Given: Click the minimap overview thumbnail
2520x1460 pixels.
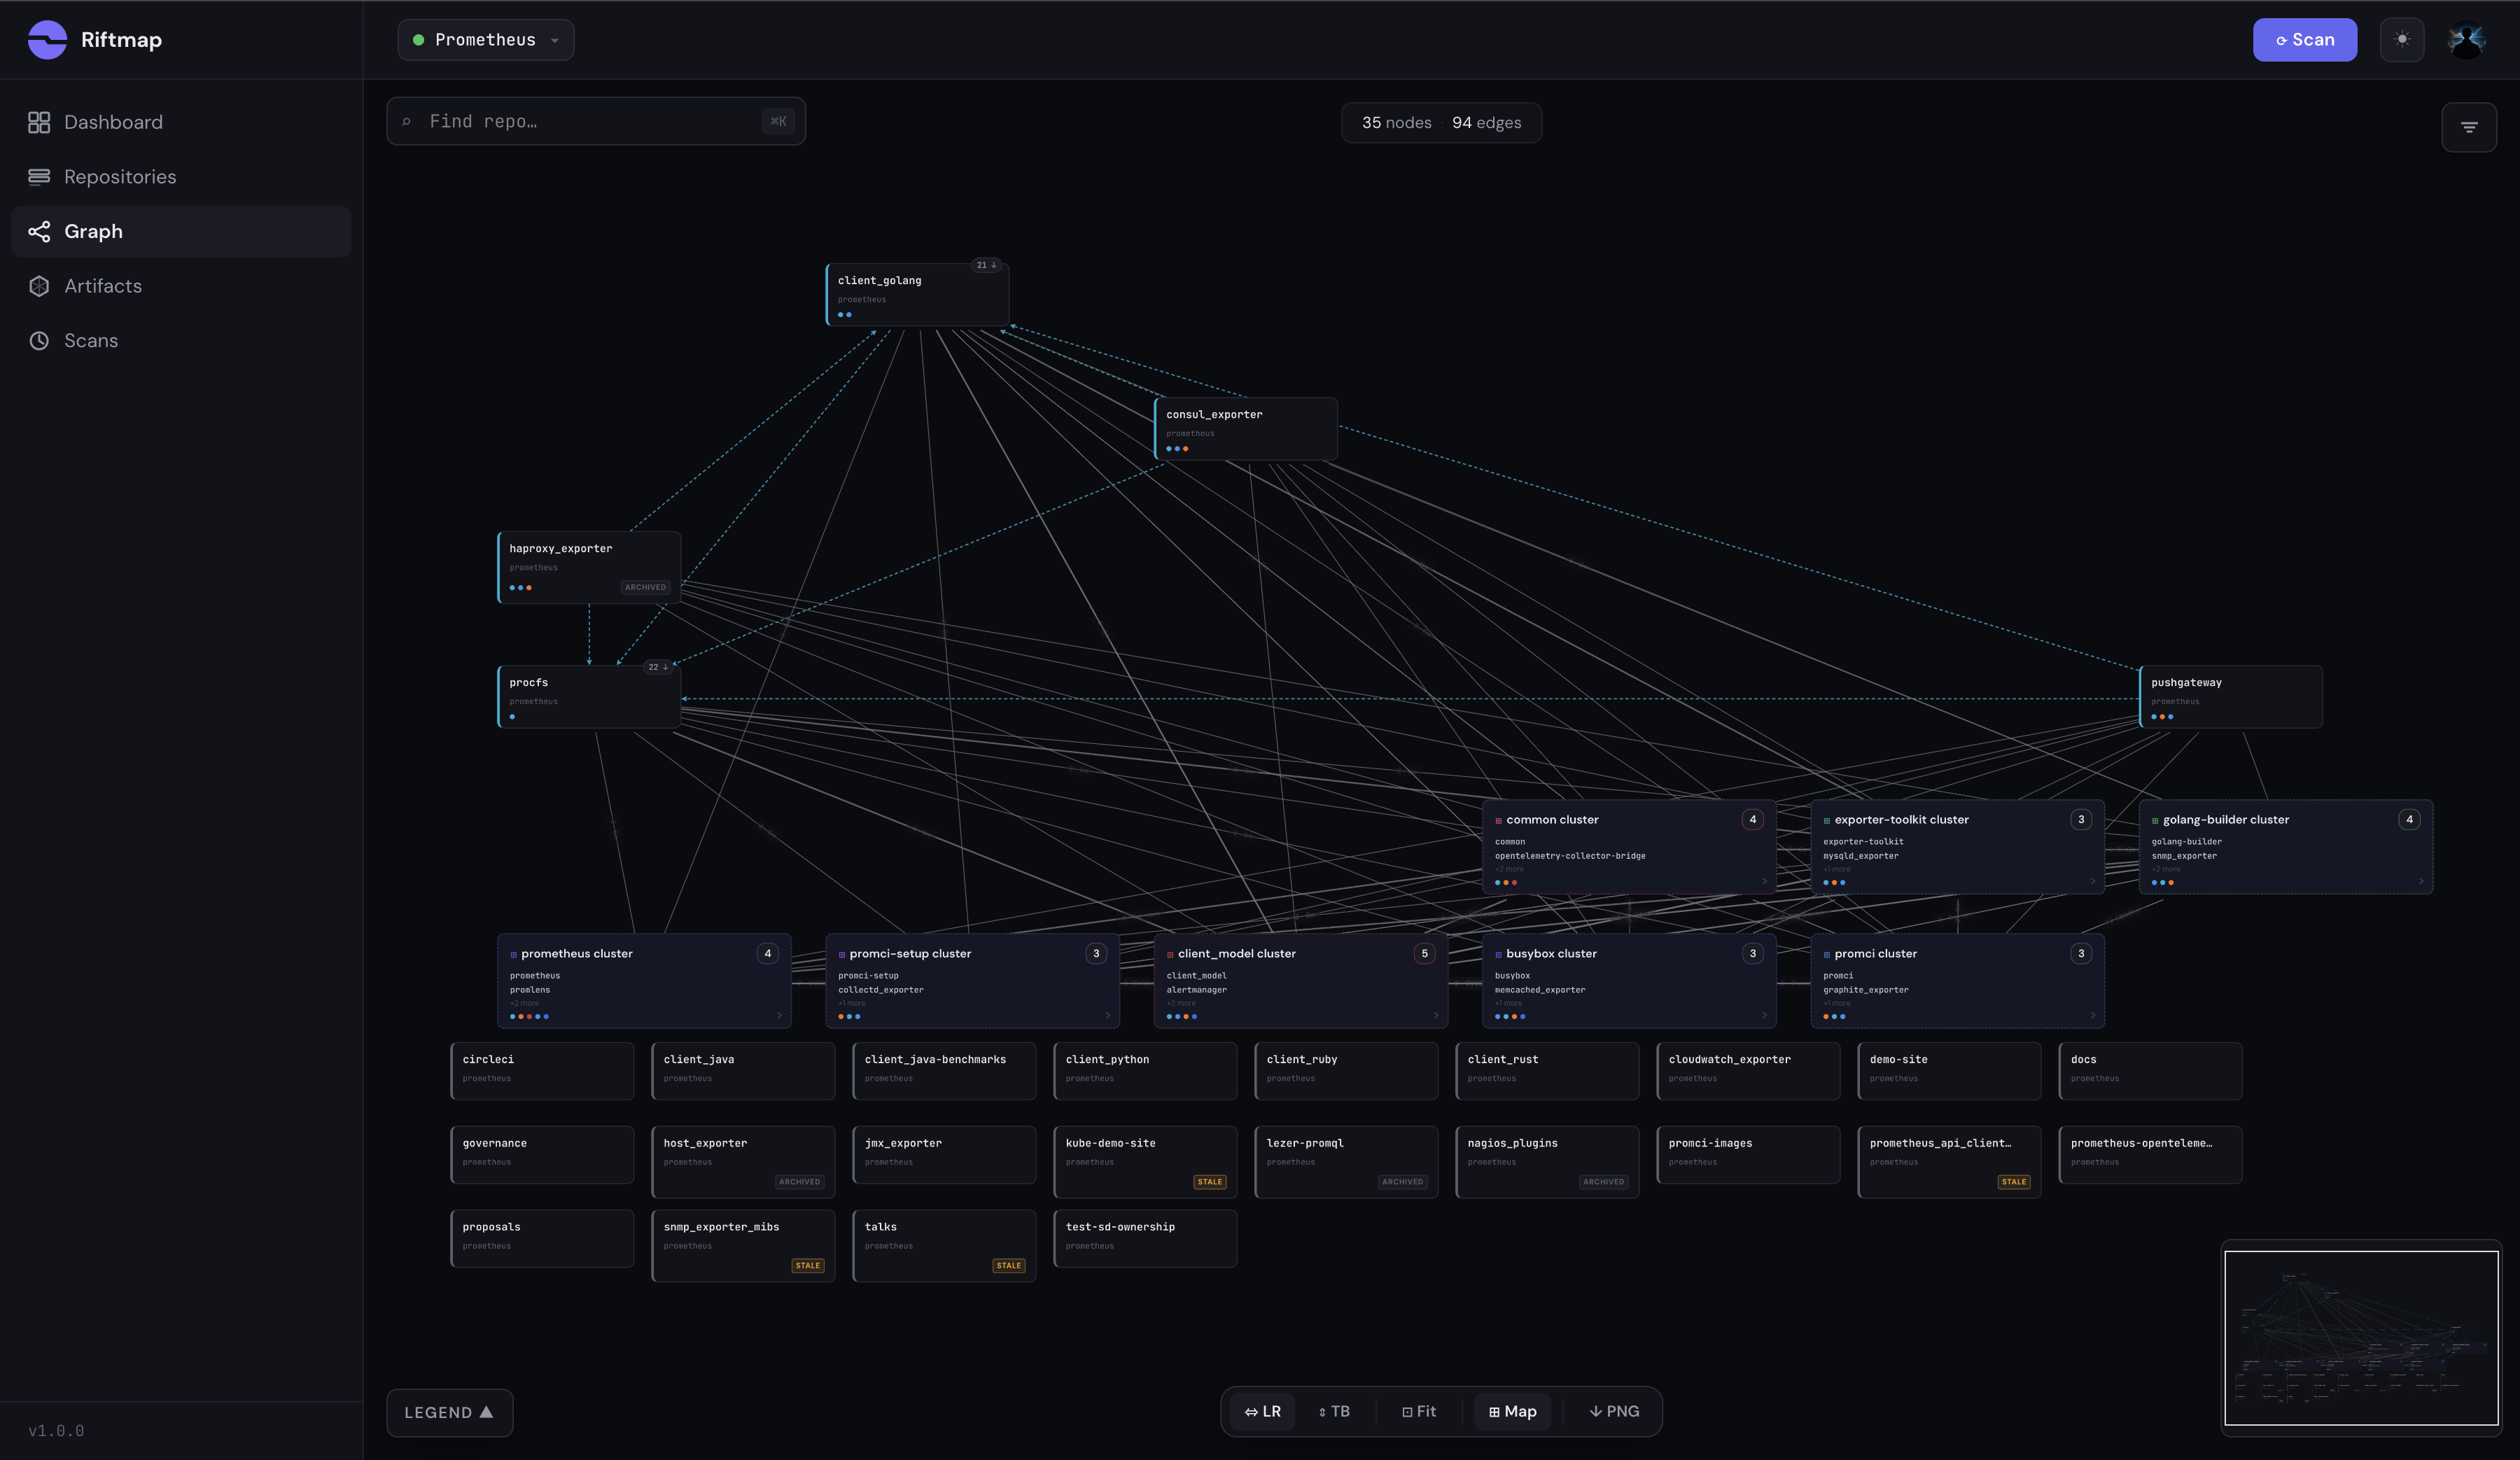Looking at the screenshot, I should (2361, 1337).
